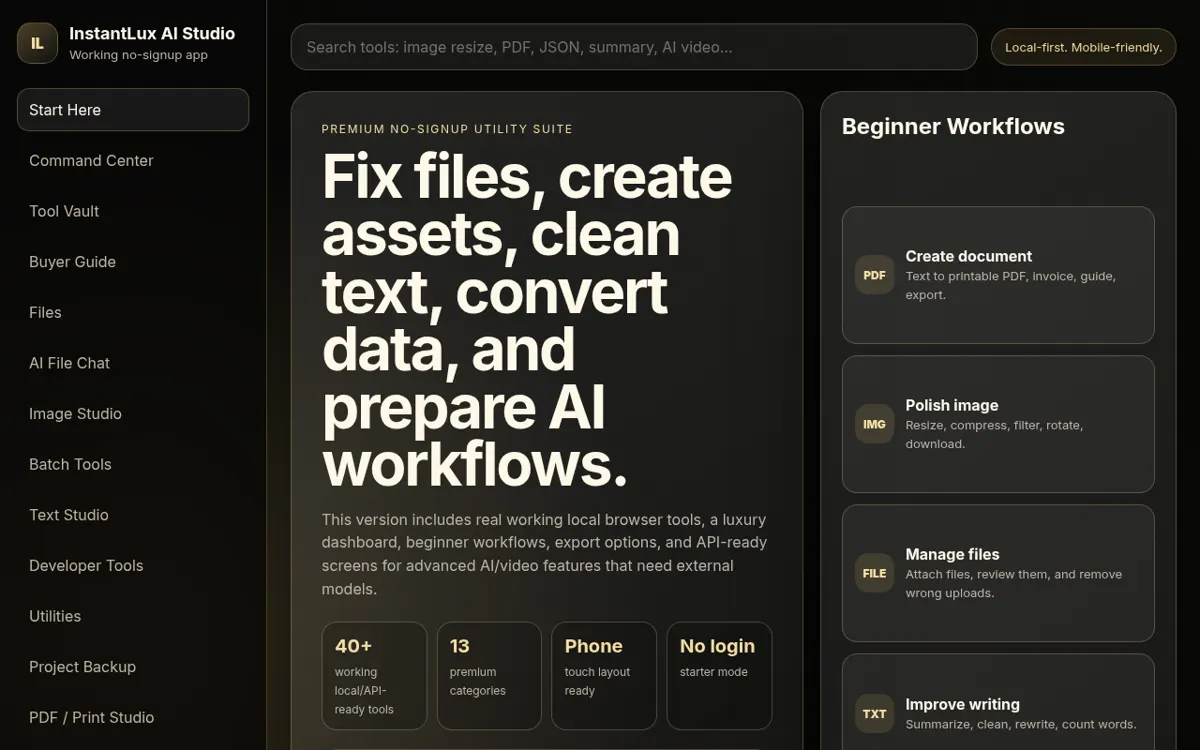Screen dimensions: 1200x750
Task: Click the 40+ working tools stat card
Action: (374, 676)
